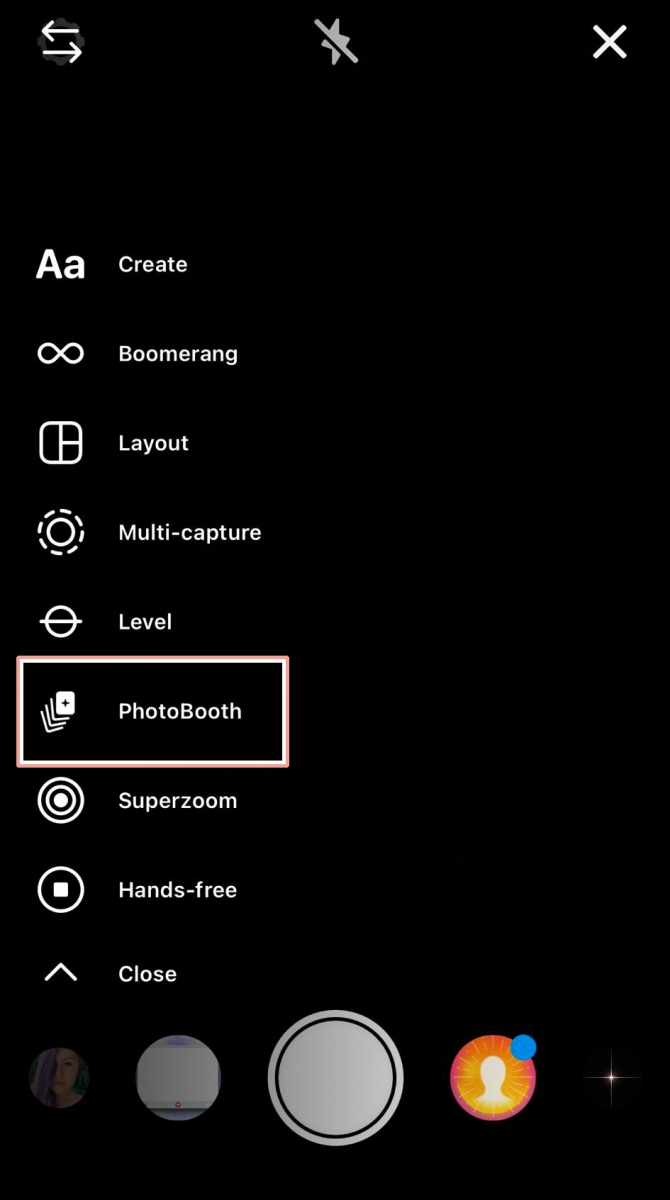Choose the Boomerang infinity icon

[x=60, y=354]
